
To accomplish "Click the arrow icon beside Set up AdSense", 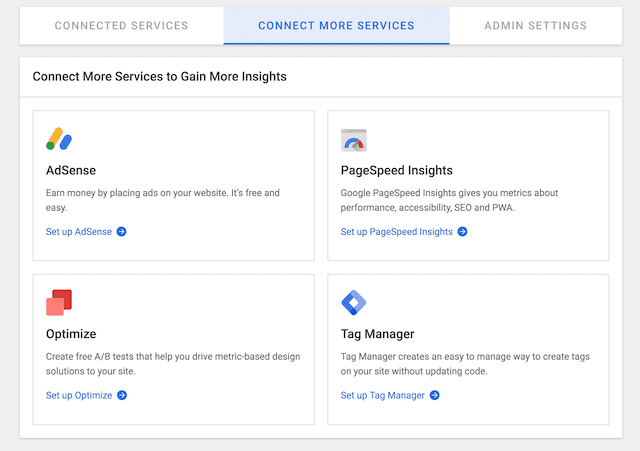I will (121, 231).
